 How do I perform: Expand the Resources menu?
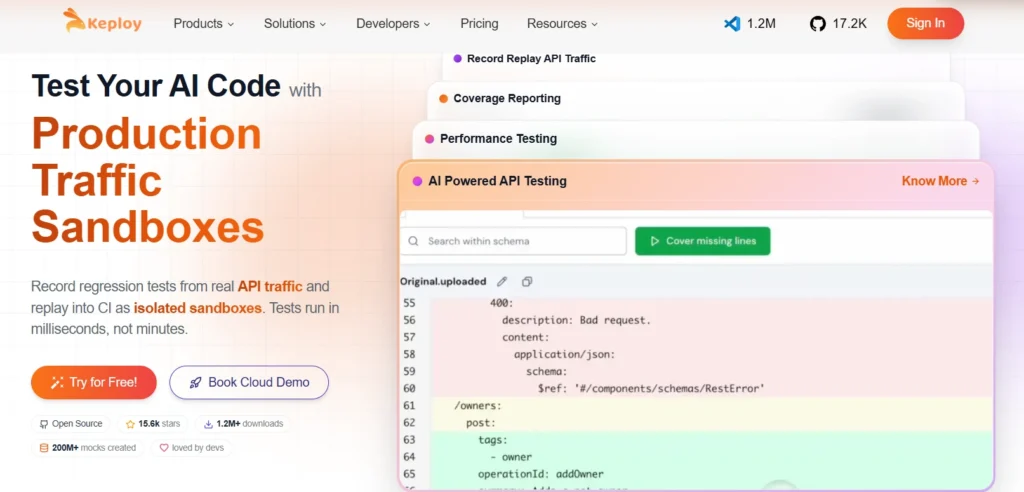(x=562, y=24)
